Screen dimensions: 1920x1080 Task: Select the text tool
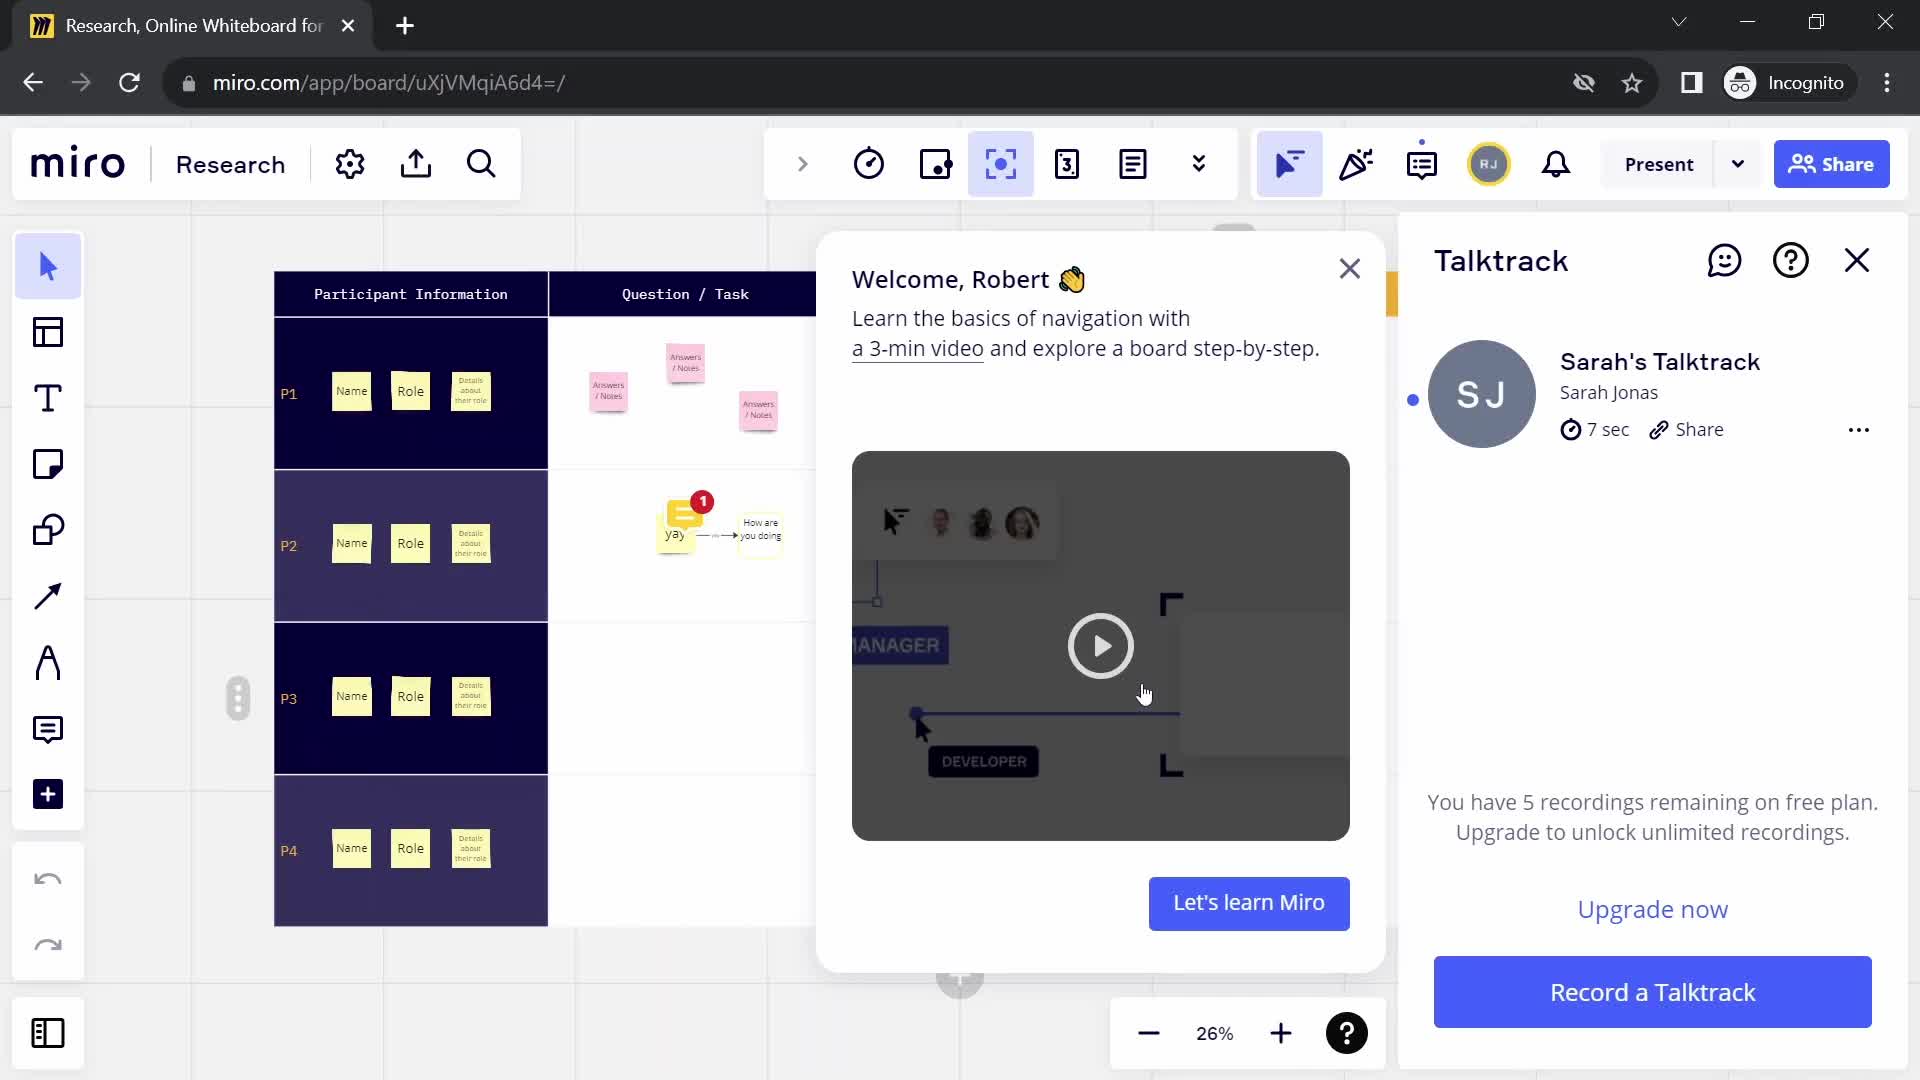[47, 398]
